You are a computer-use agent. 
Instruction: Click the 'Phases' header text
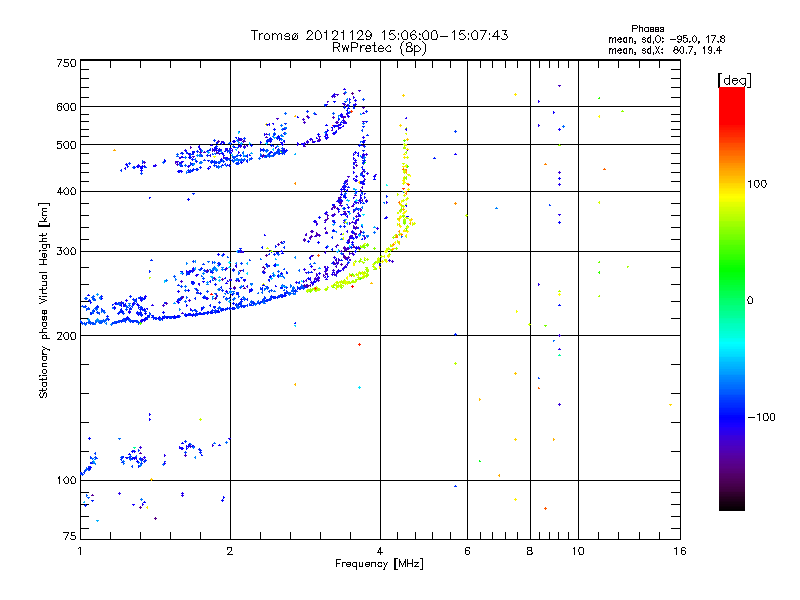(x=647, y=29)
